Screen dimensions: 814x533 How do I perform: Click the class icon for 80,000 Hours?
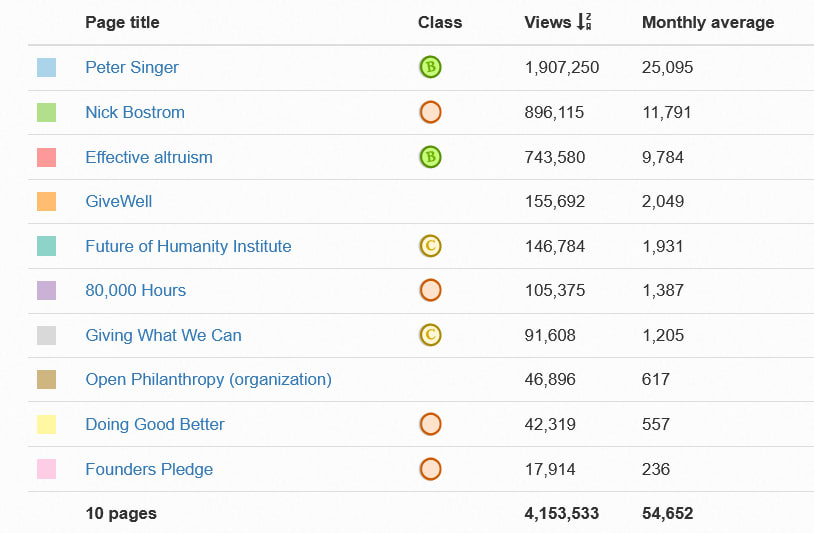(430, 290)
